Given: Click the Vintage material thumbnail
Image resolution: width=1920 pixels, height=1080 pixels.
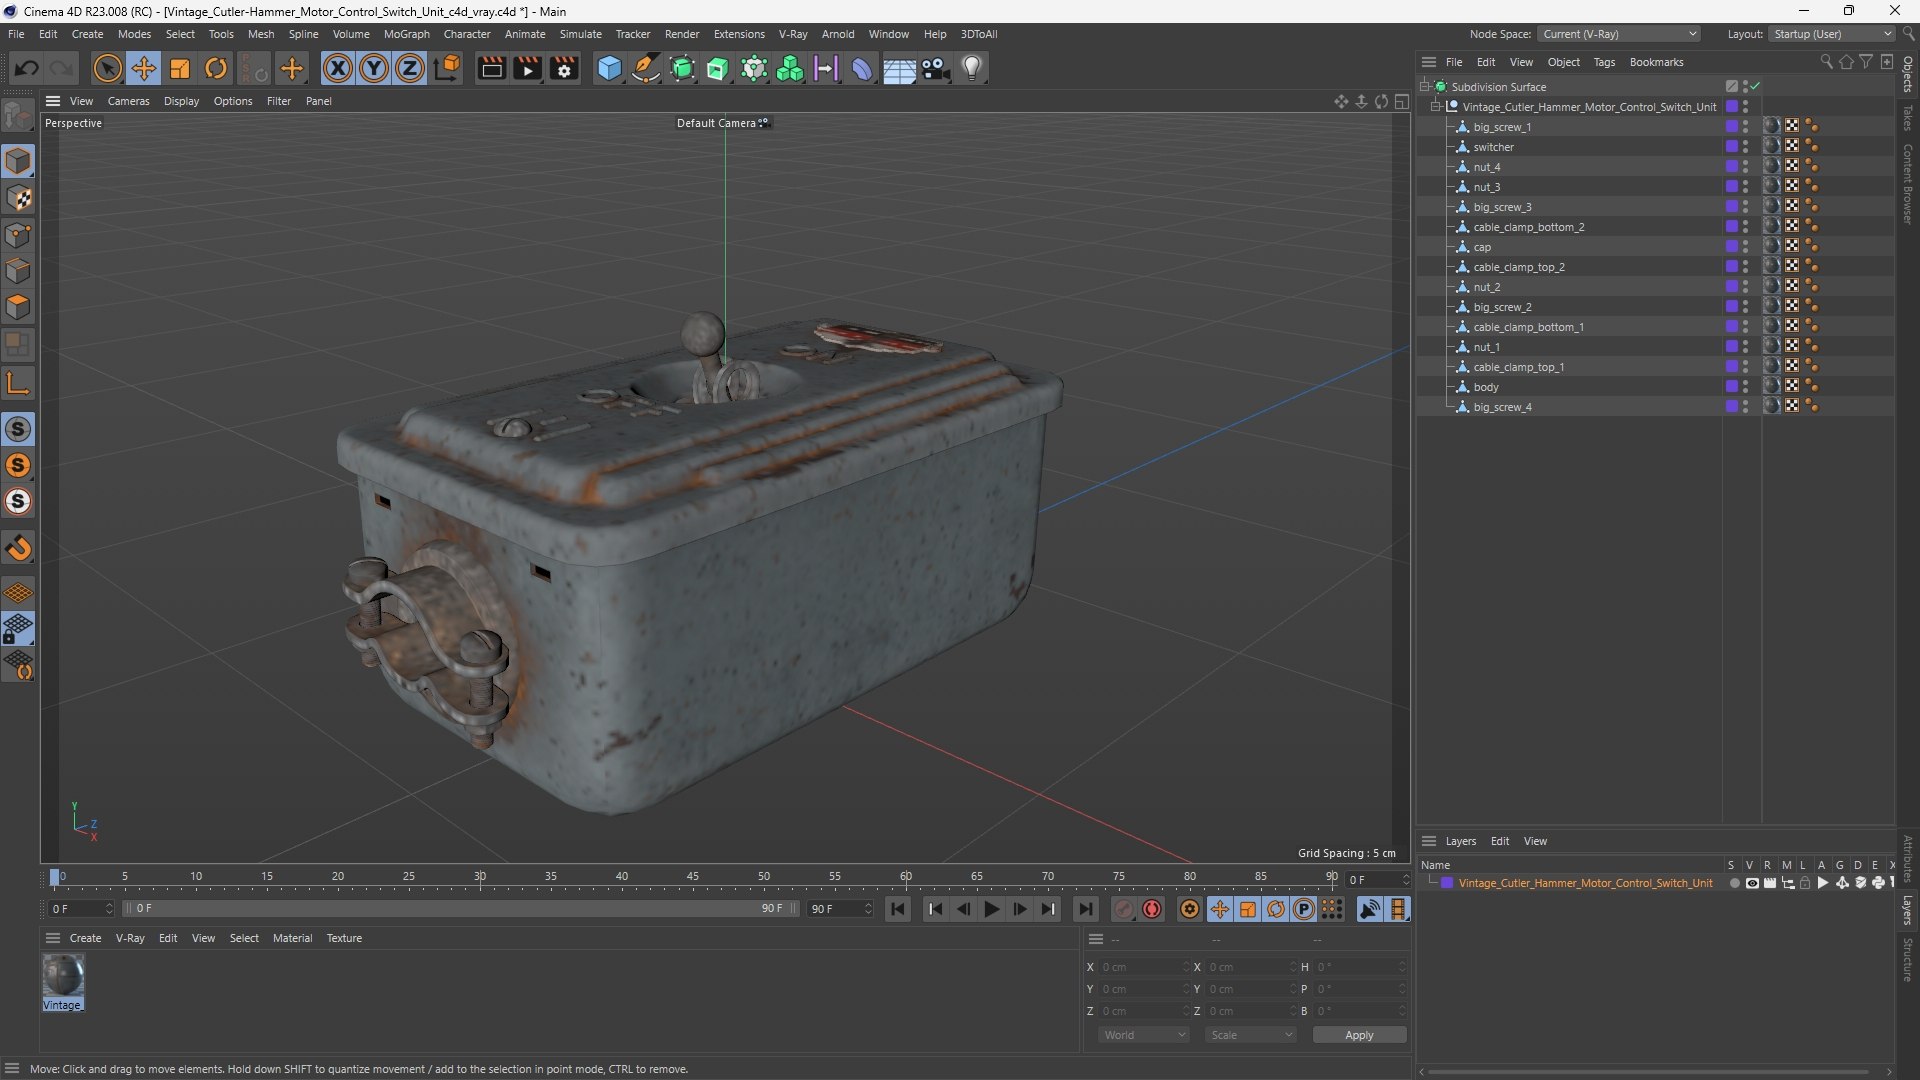Looking at the screenshot, I should point(63,976).
